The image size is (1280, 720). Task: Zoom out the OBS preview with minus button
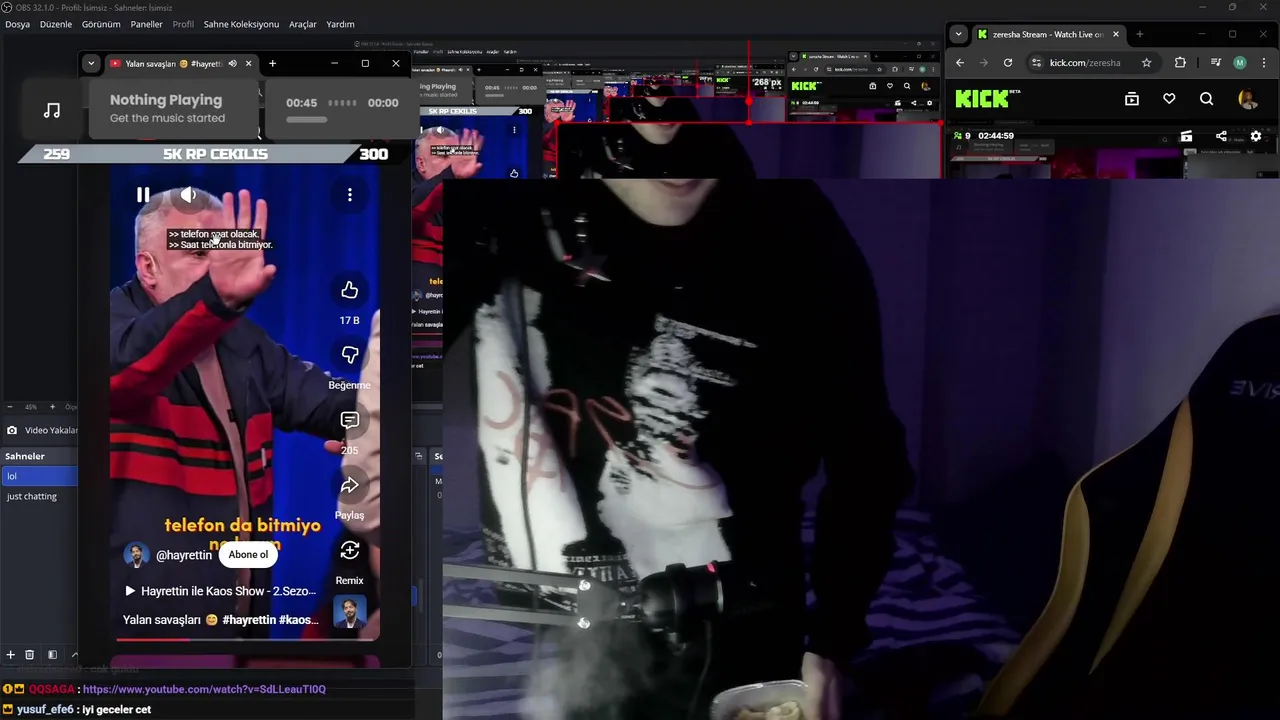click(10, 407)
